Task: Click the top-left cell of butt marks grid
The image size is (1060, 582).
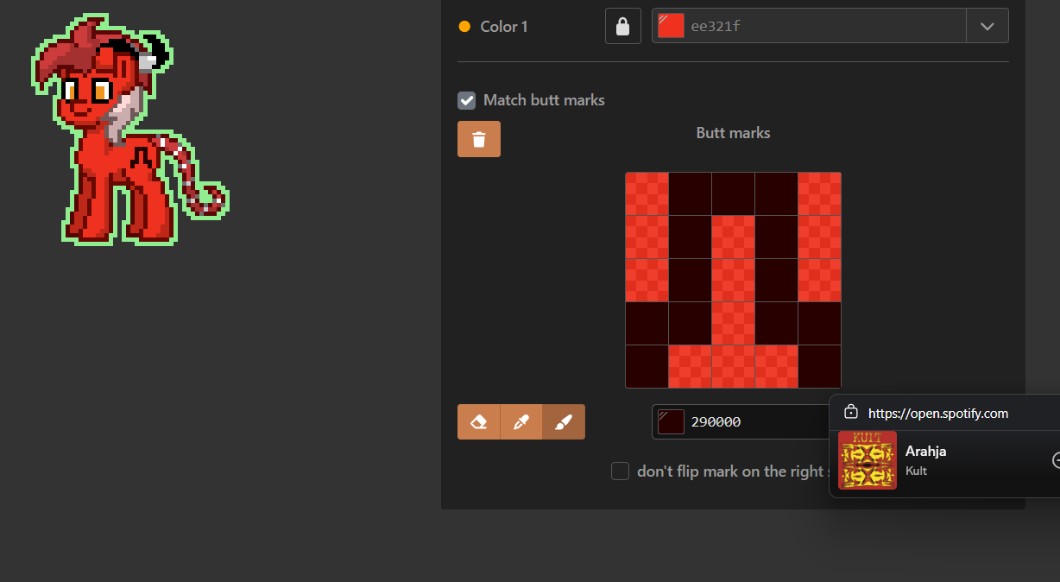Action: [647, 194]
